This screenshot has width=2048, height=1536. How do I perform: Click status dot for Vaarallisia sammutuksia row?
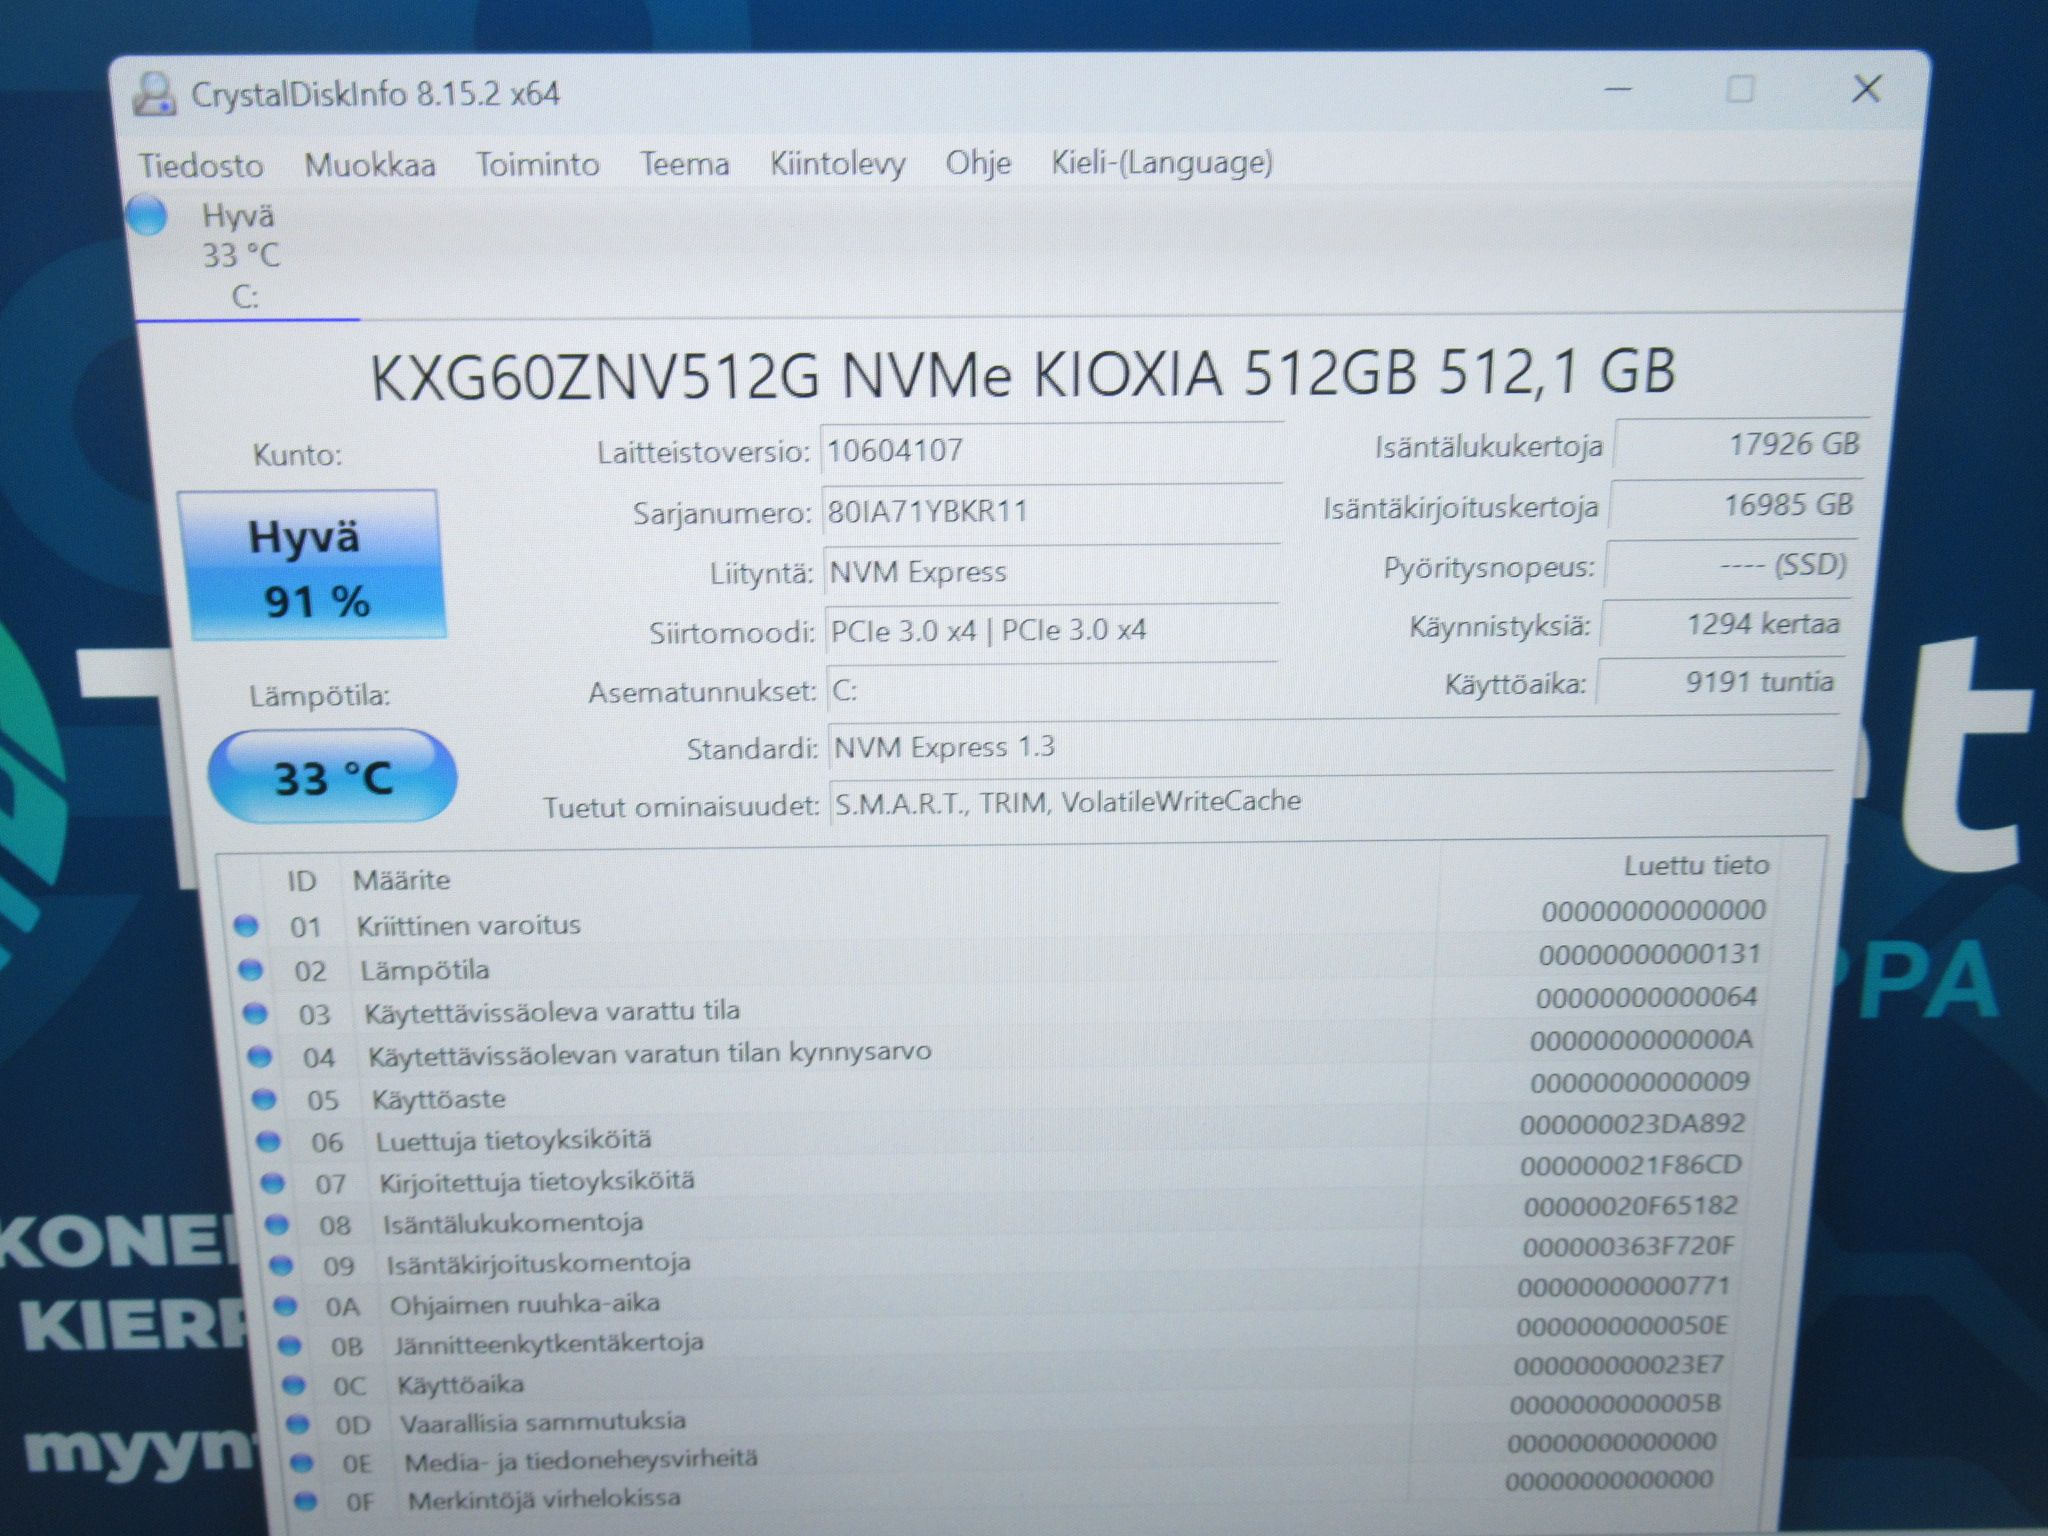click(297, 1424)
